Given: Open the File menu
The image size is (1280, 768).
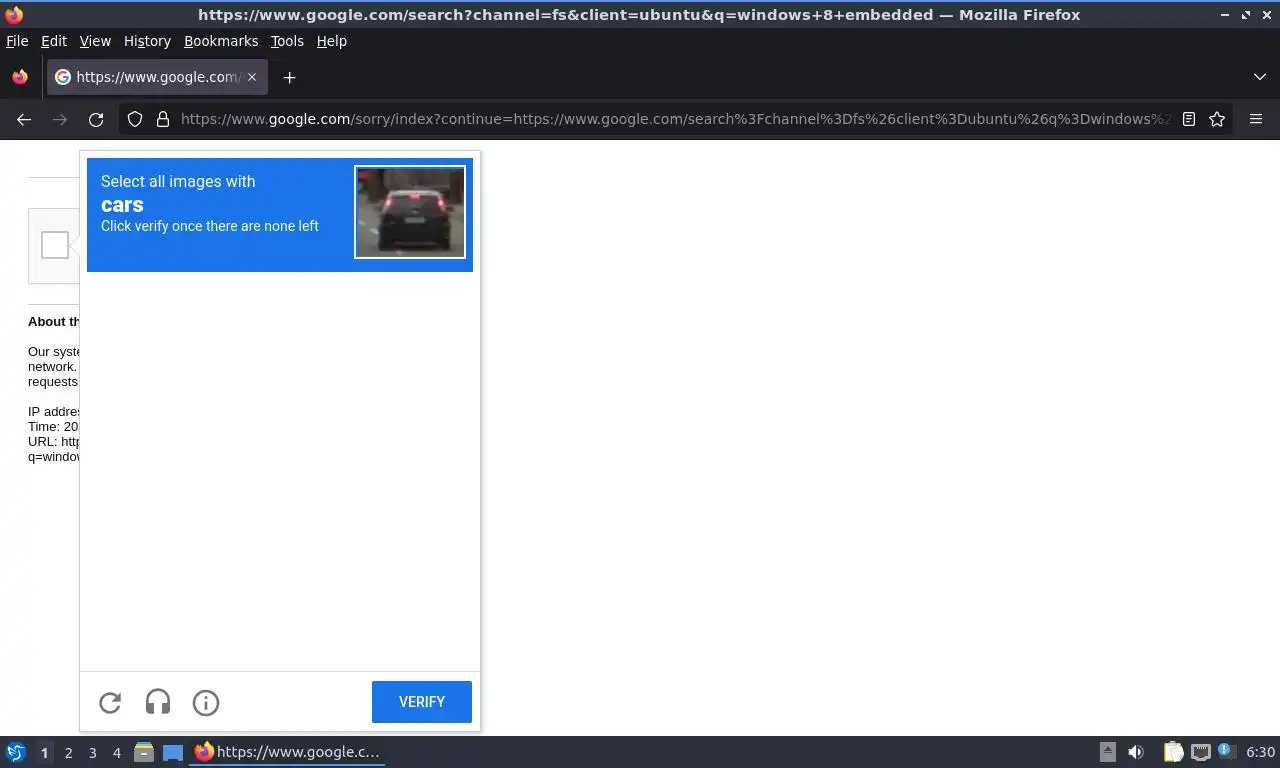Looking at the screenshot, I should click(x=17, y=41).
